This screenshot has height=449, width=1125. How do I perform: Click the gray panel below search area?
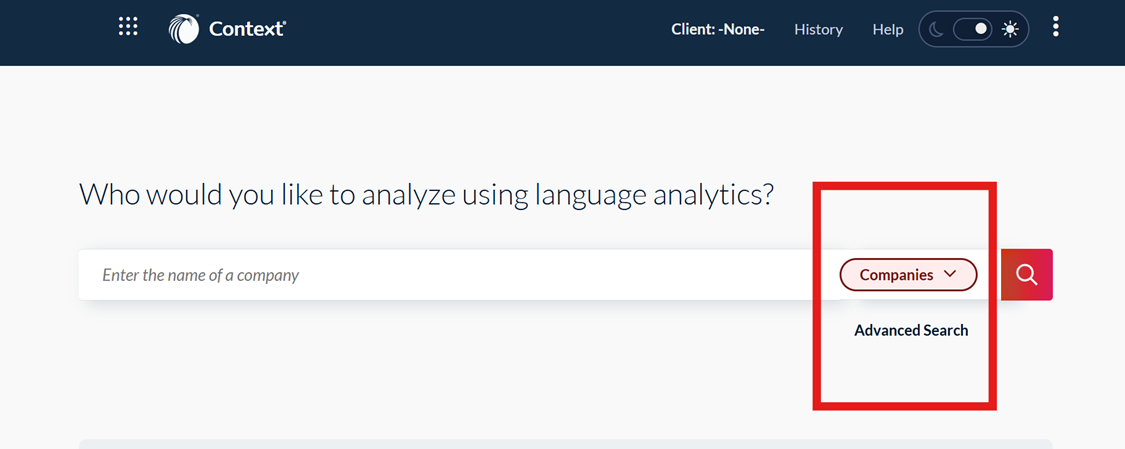pyautogui.click(x=565, y=443)
